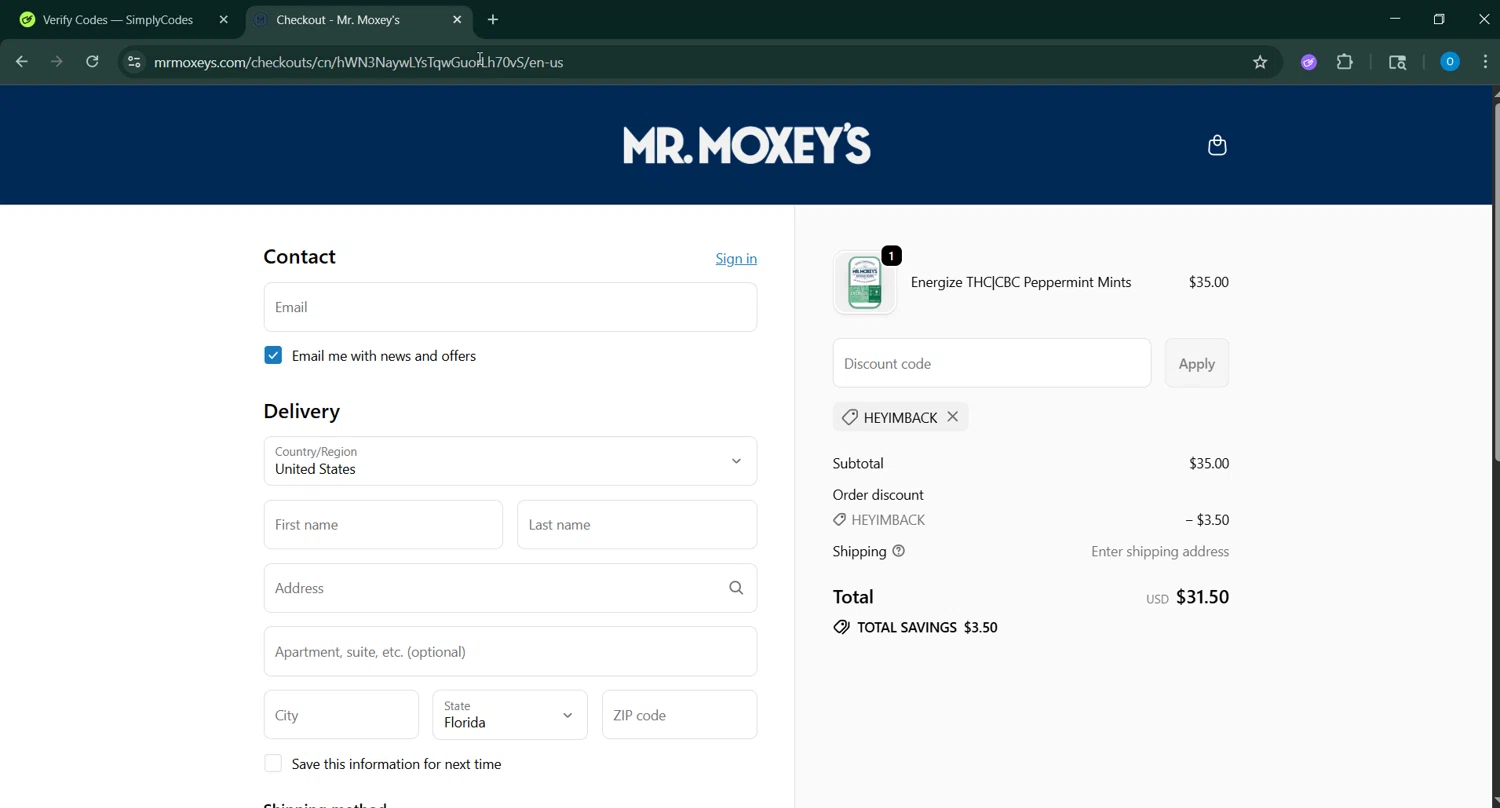Viewport: 1500px width, 808px height.
Task: Minimize the browser window
Action: pos(1395,19)
